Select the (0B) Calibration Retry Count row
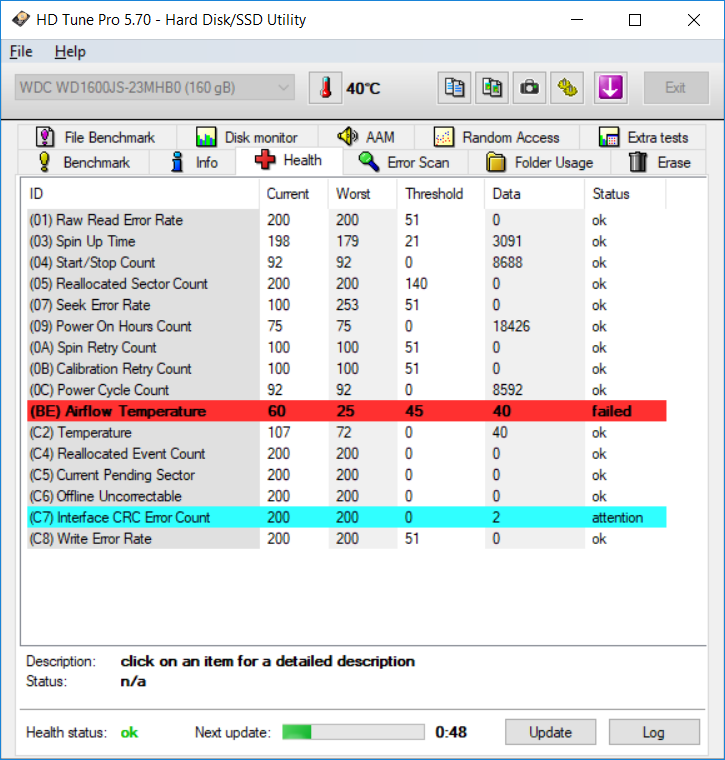The width and height of the screenshot is (725, 760). (347, 369)
